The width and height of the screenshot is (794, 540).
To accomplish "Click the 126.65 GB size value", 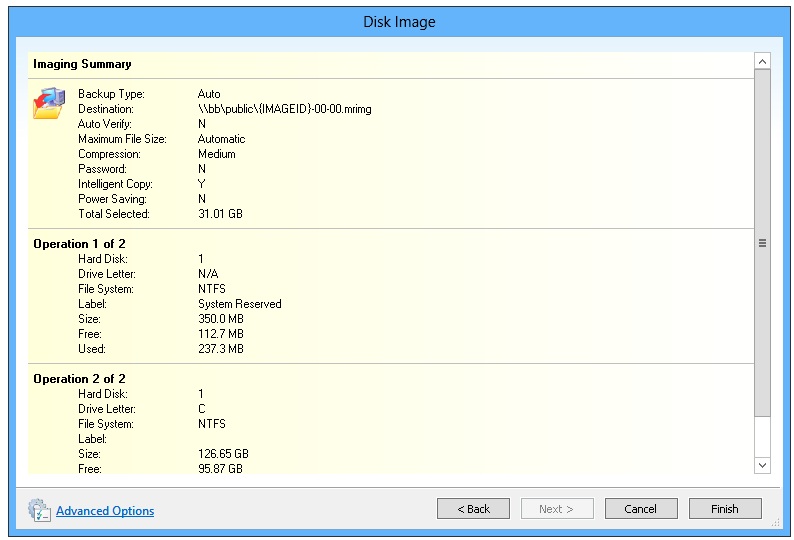I will coord(223,454).
